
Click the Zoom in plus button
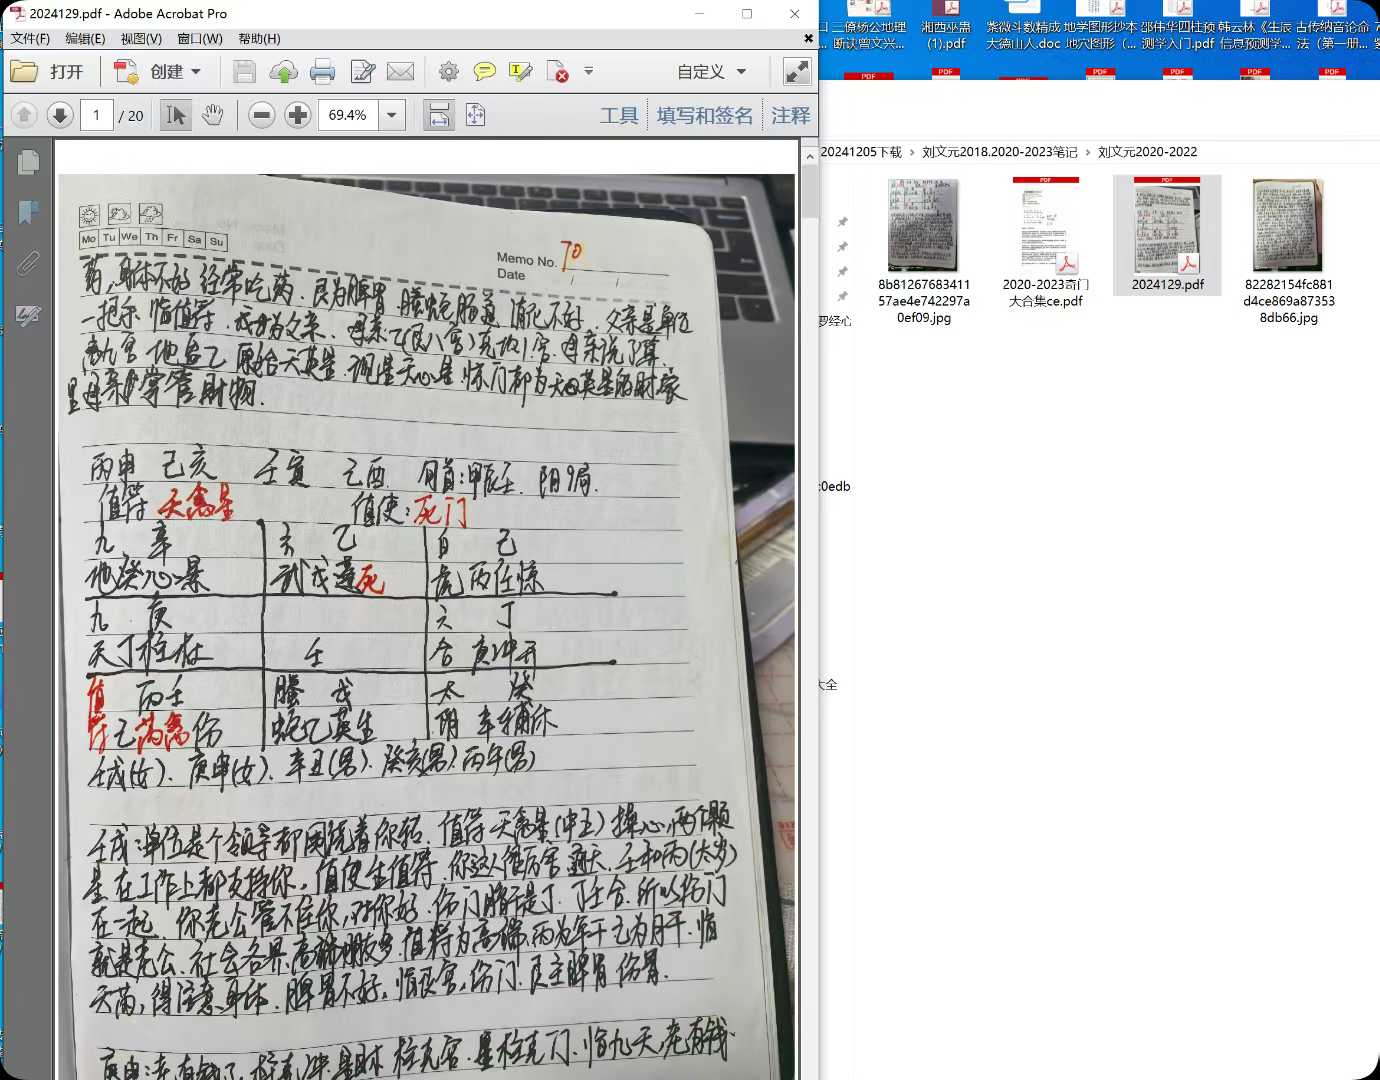click(x=298, y=115)
